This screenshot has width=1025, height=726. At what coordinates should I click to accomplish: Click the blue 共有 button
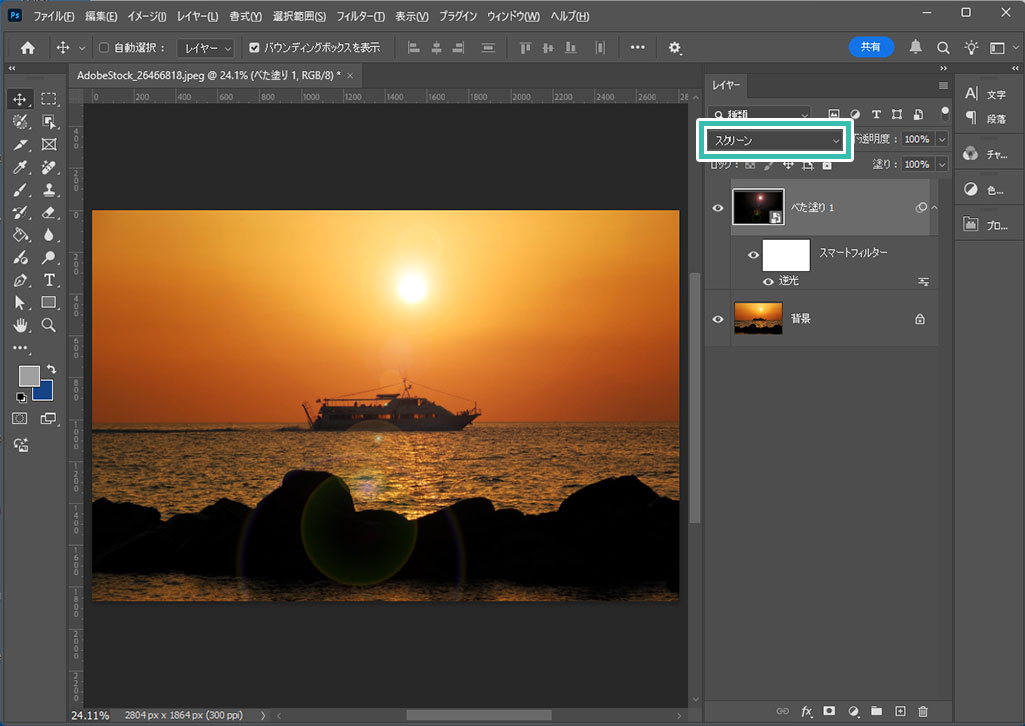click(x=871, y=47)
